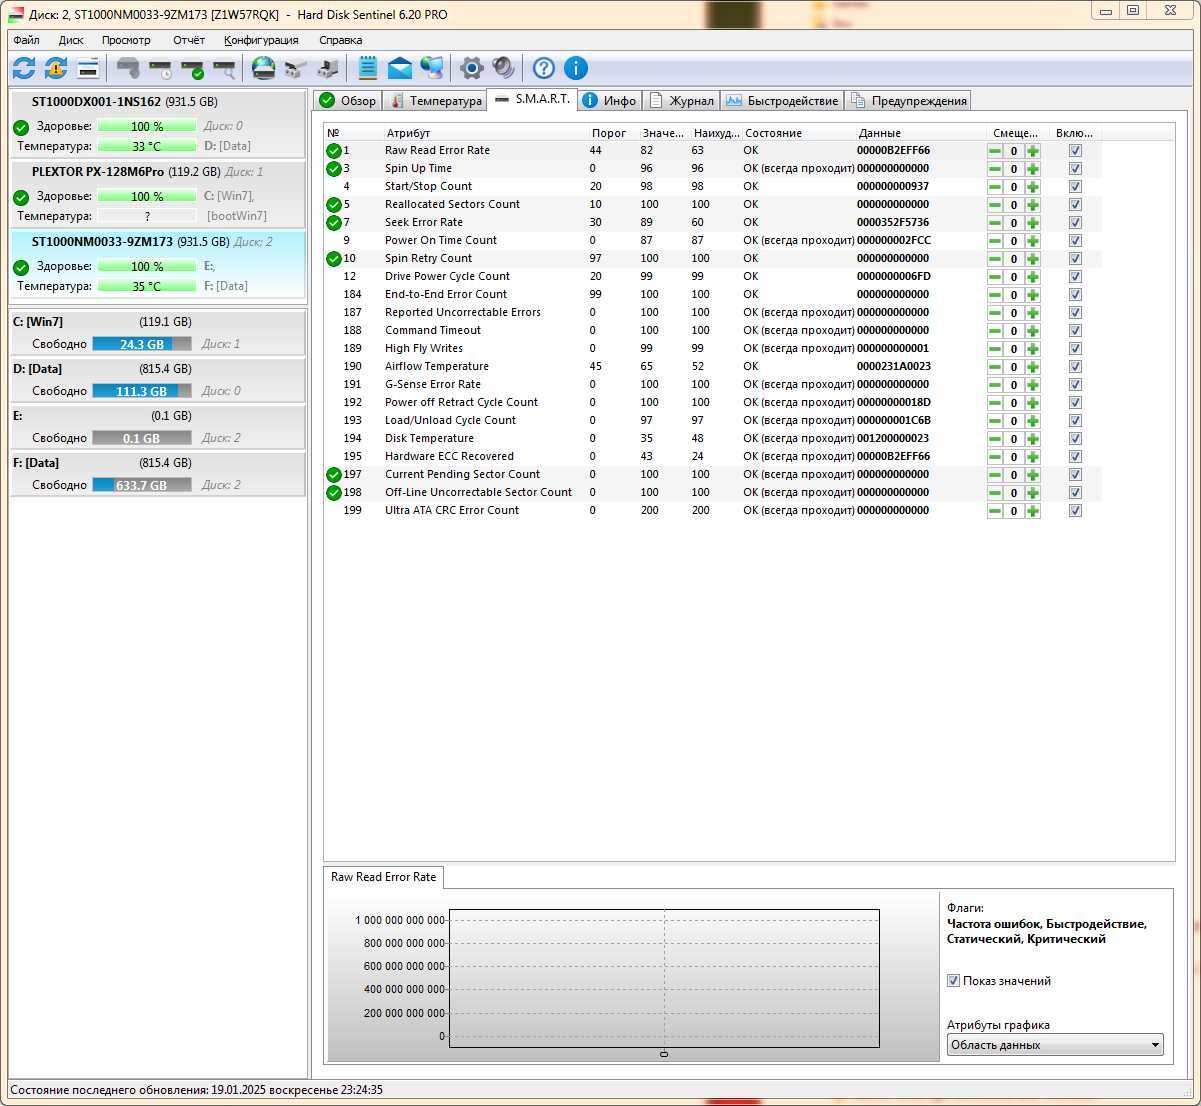This screenshot has height=1106, width=1201.
Task: Select the Load/Unload Cycle Count row
Action: coord(713,421)
